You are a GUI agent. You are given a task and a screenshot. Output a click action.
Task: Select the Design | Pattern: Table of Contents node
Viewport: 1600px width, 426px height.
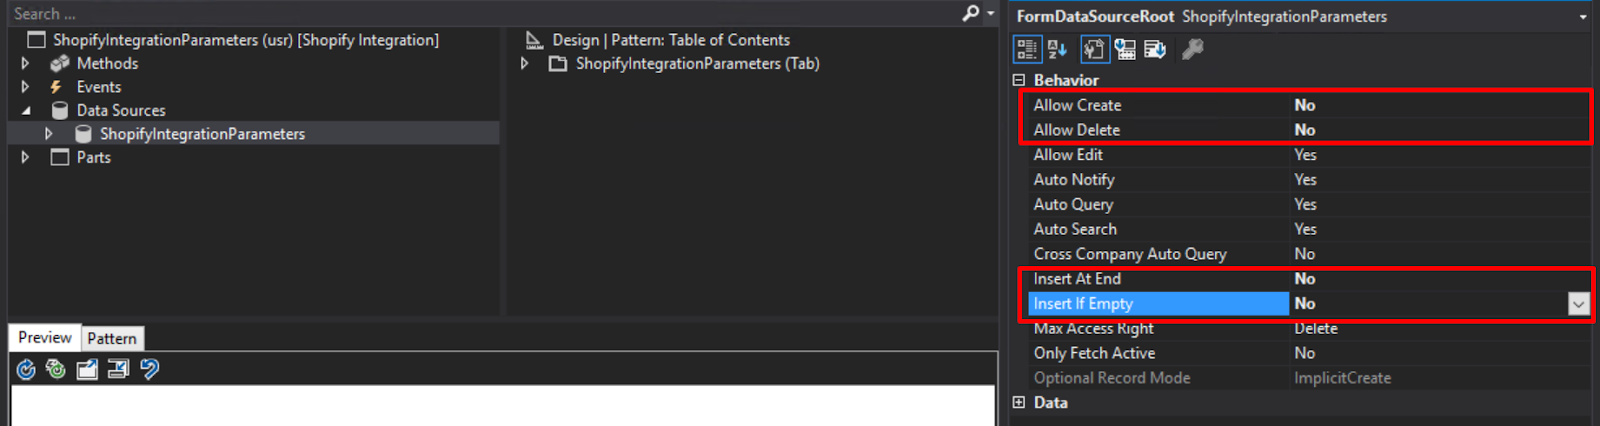(671, 40)
